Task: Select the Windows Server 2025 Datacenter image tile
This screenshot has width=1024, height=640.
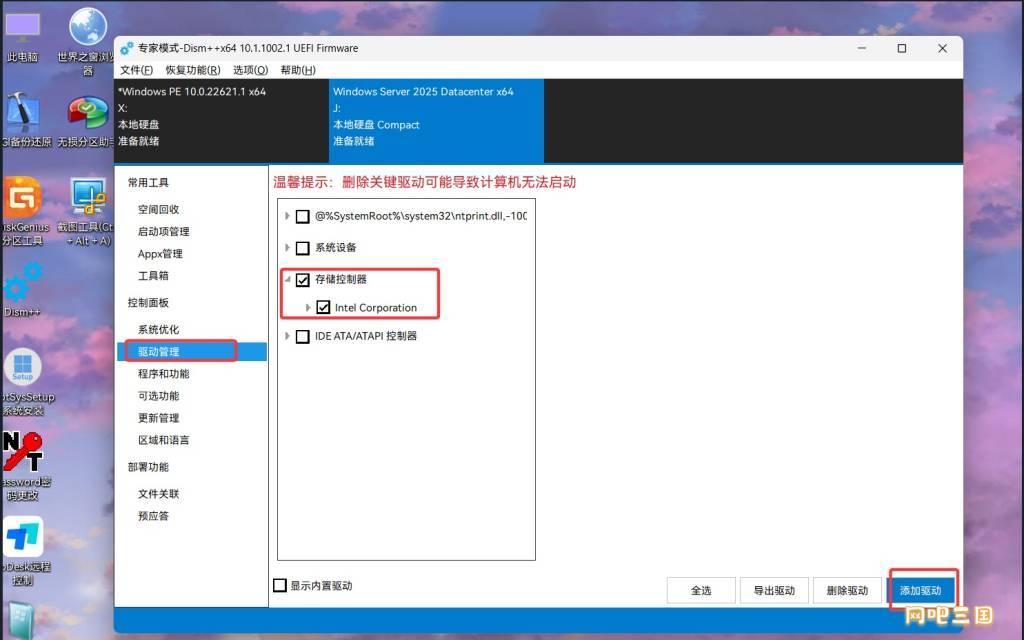Action: click(436, 118)
